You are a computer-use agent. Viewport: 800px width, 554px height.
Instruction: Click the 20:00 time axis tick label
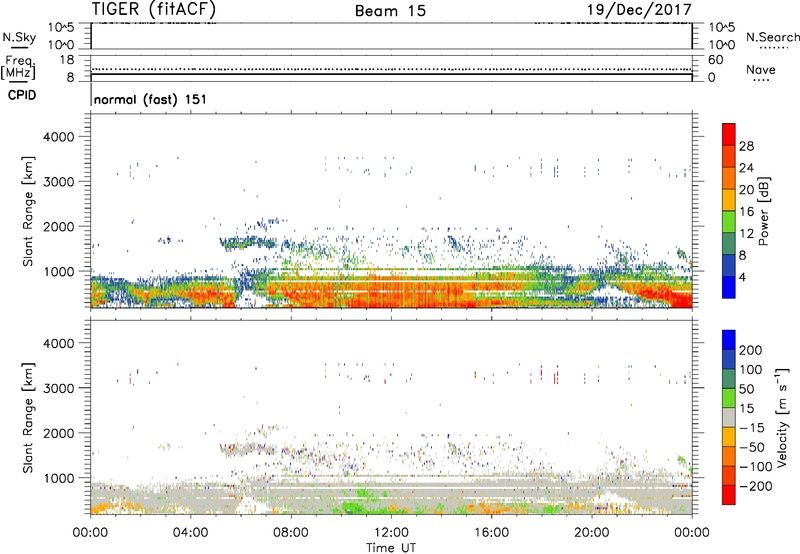coord(591,533)
